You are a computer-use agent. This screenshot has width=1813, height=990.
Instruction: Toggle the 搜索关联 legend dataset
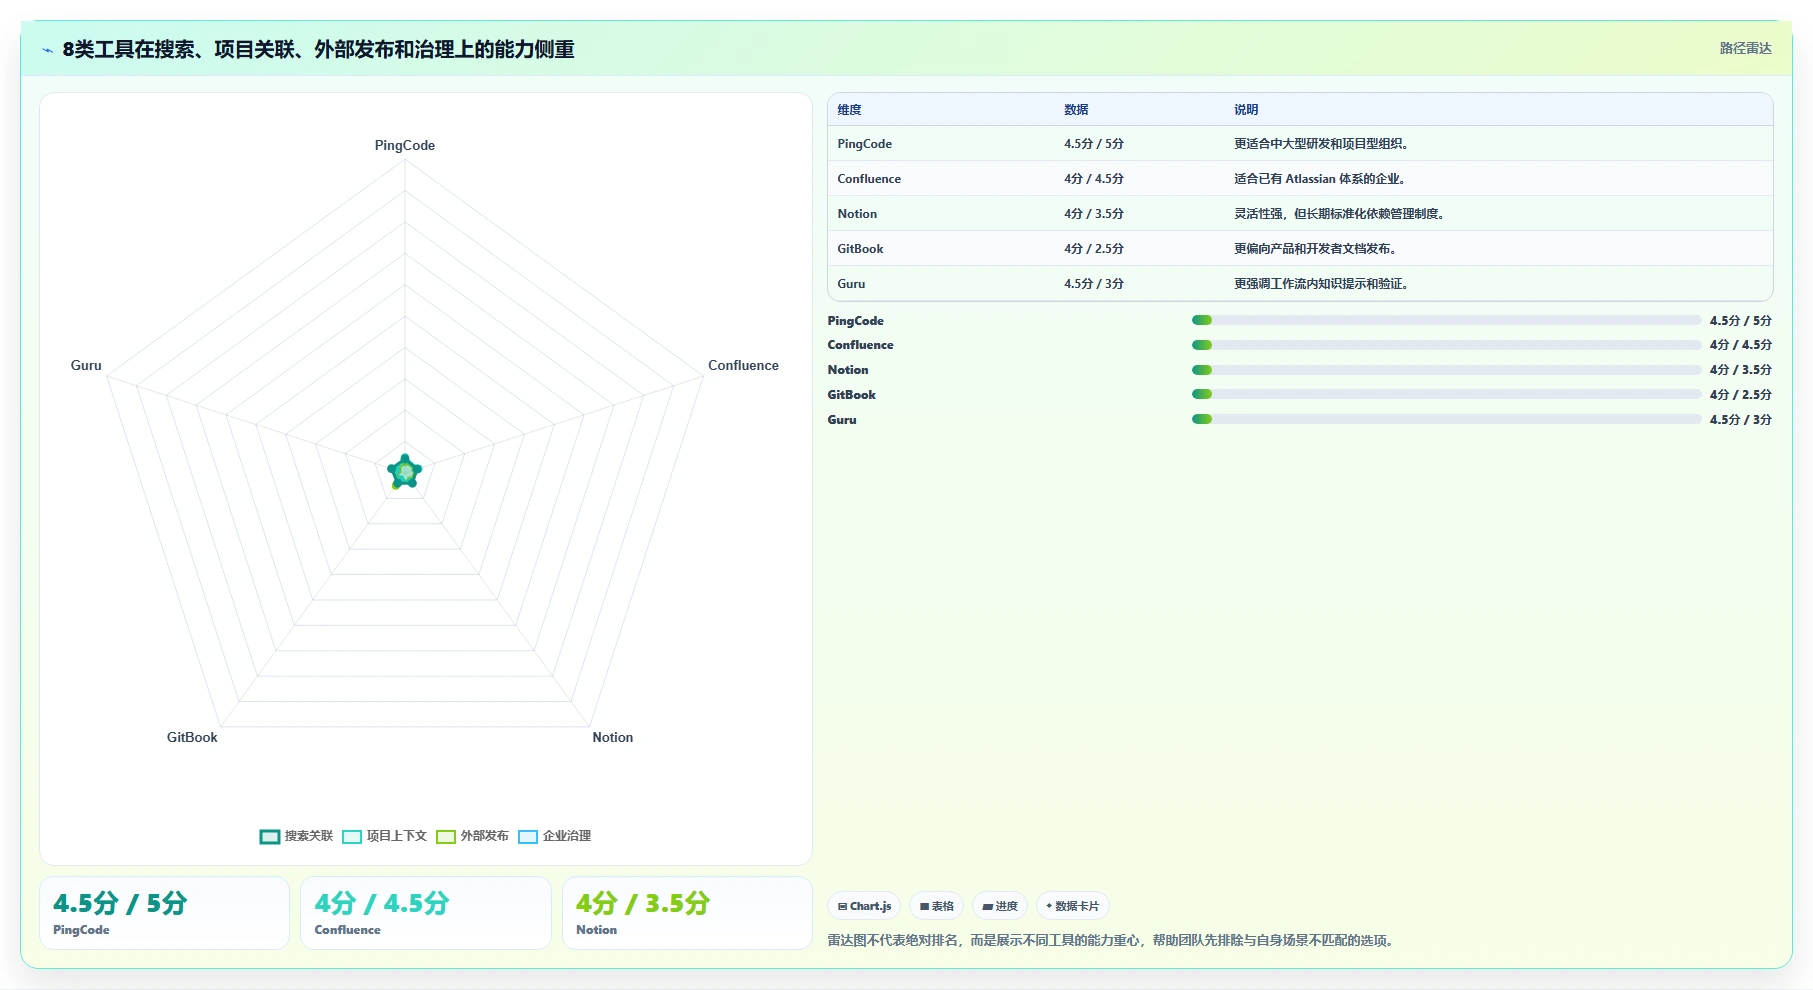click(x=296, y=836)
